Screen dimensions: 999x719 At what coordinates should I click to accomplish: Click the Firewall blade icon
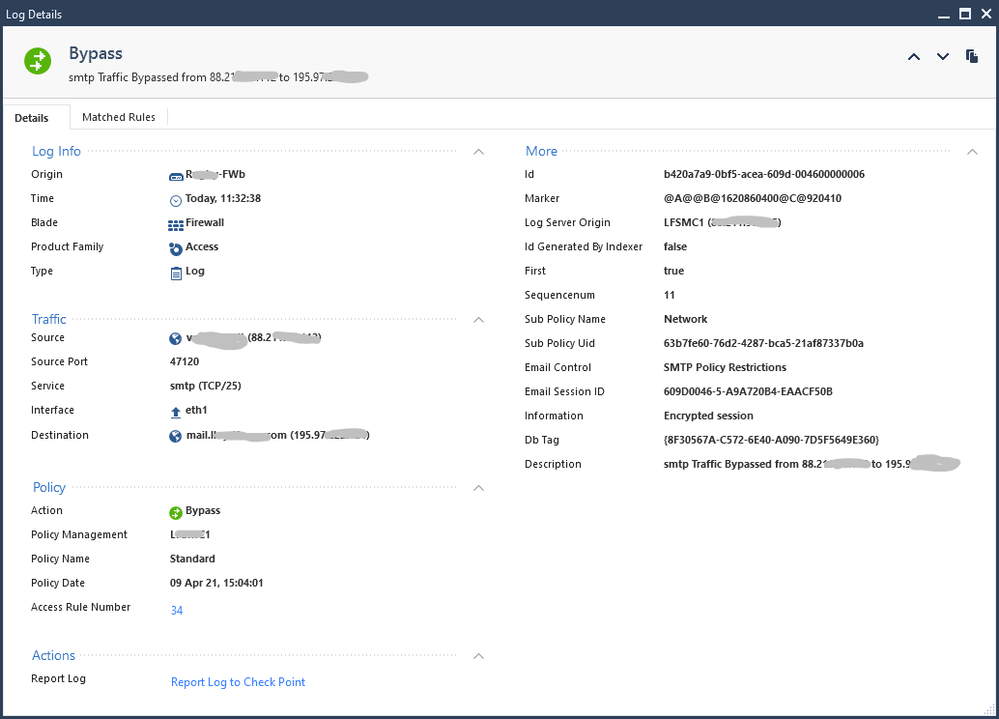pyautogui.click(x=176, y=224)
